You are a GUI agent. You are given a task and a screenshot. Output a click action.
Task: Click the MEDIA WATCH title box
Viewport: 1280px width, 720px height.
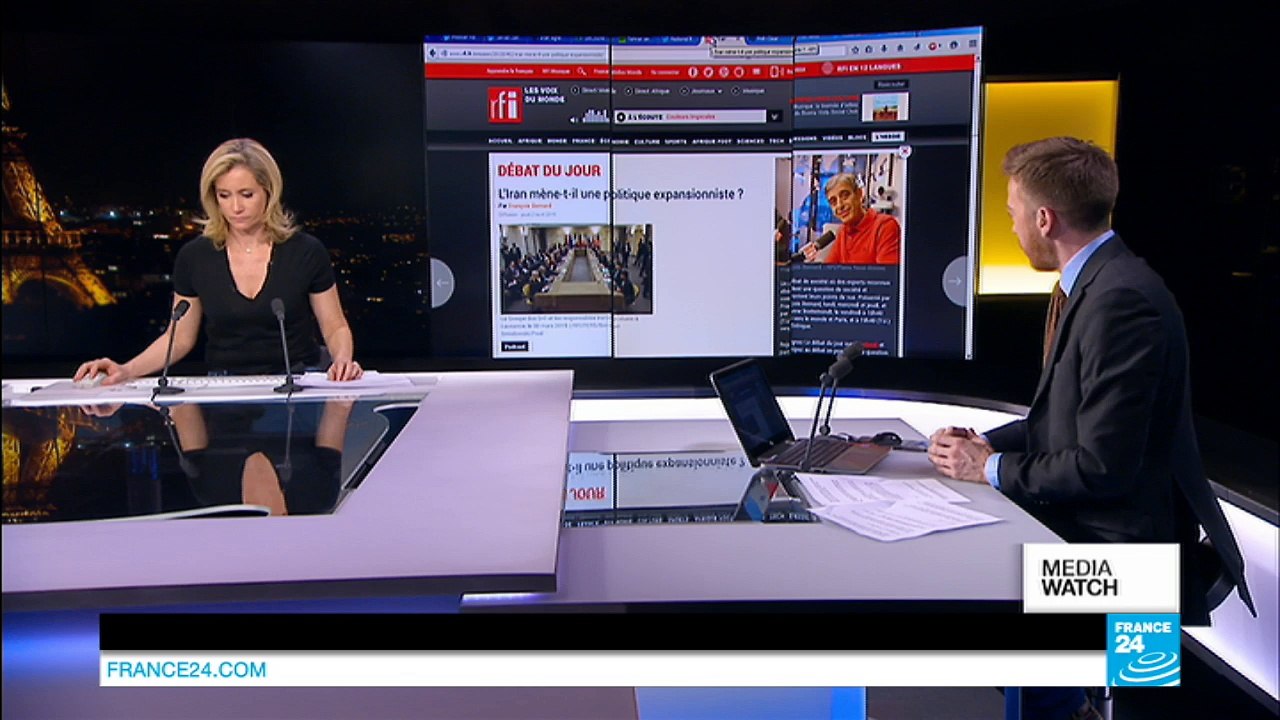(x=1101, y=578)
